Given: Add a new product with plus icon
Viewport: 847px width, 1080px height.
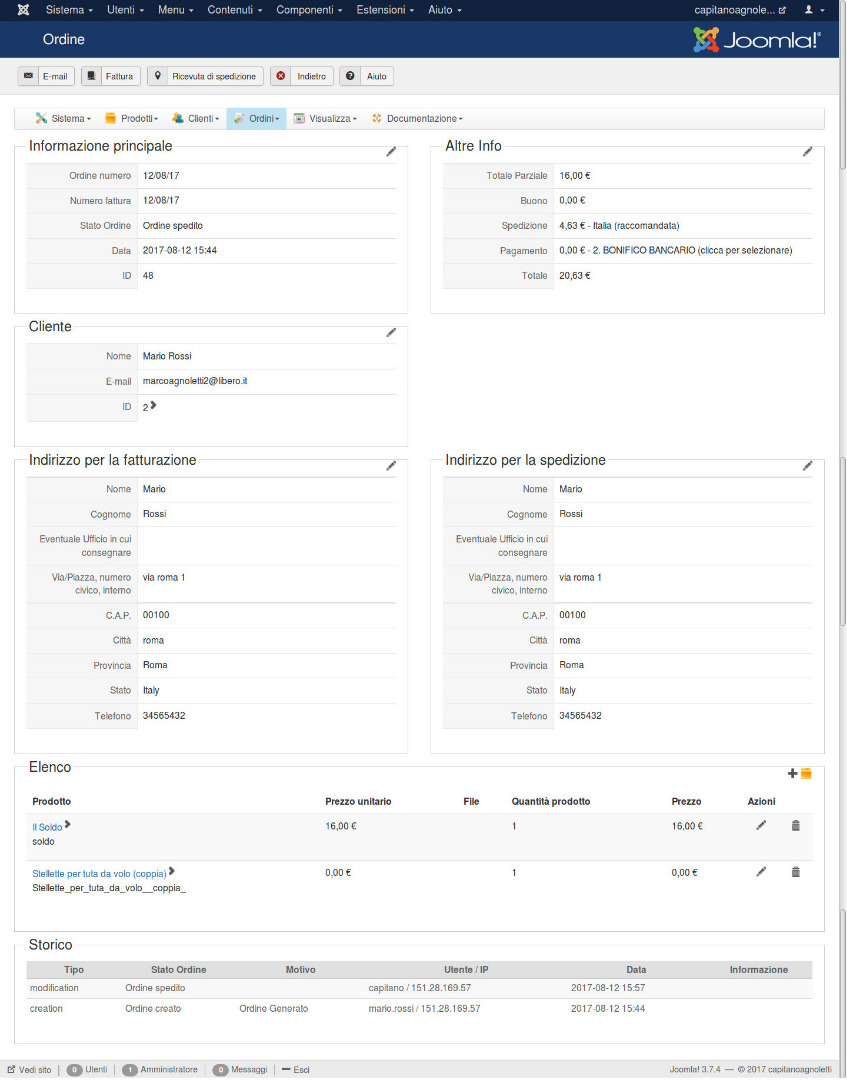Looking at the screenshot, I should [x=793, y=773].
